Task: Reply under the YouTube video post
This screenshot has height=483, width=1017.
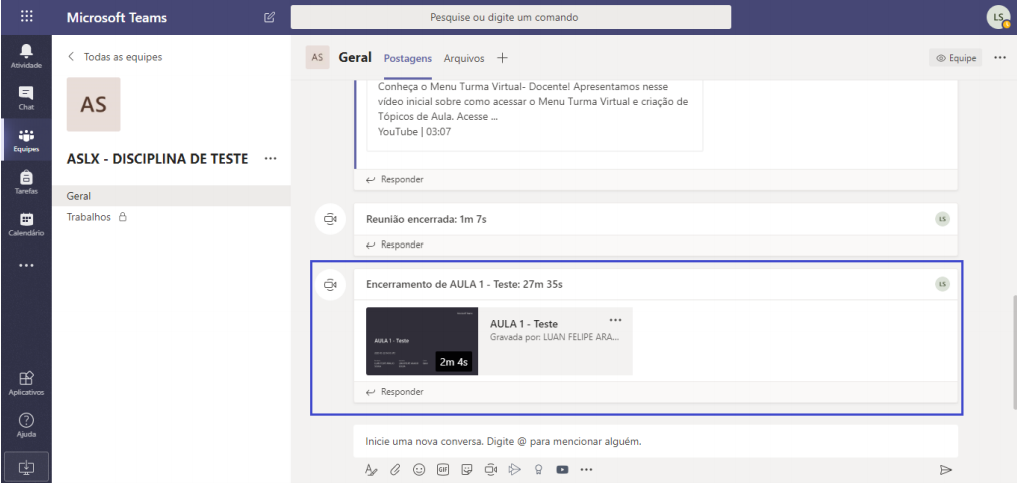Action: (395, 180)
